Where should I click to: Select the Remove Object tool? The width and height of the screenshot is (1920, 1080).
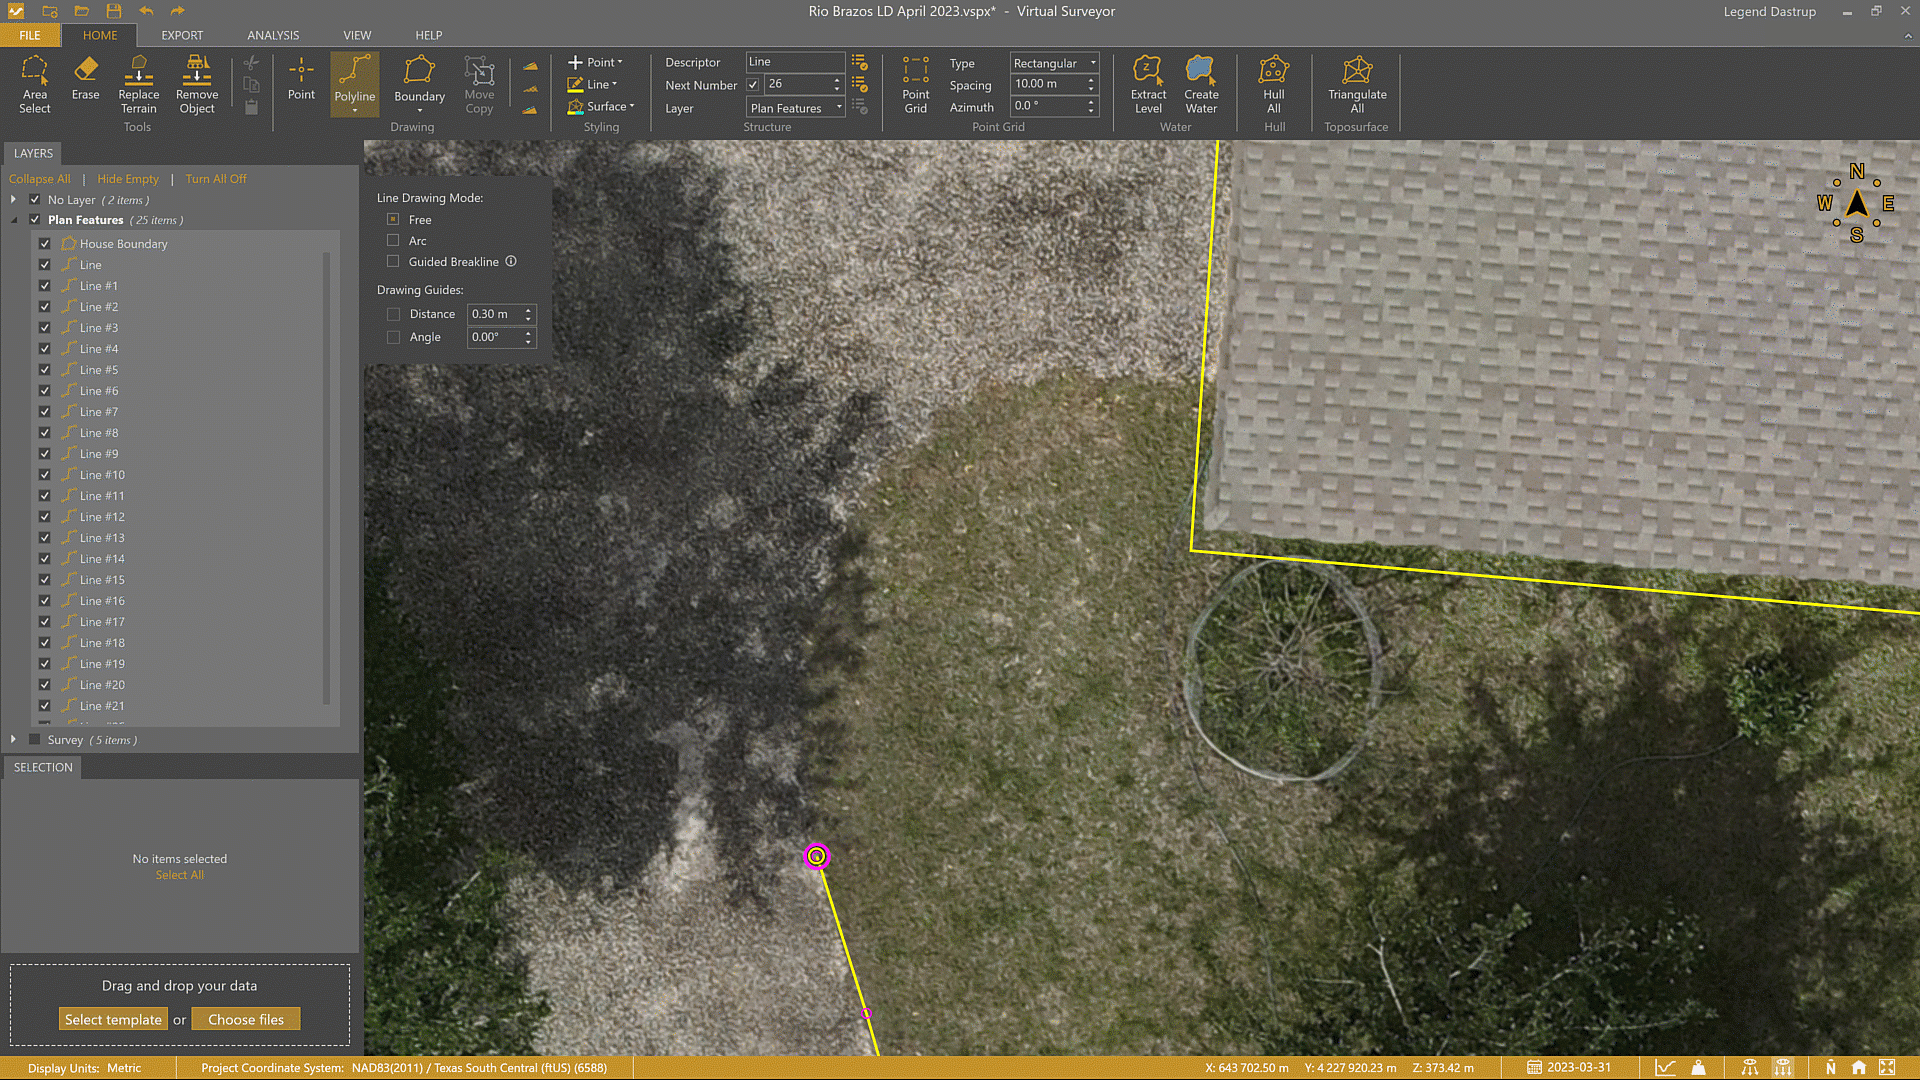[196, 85]
